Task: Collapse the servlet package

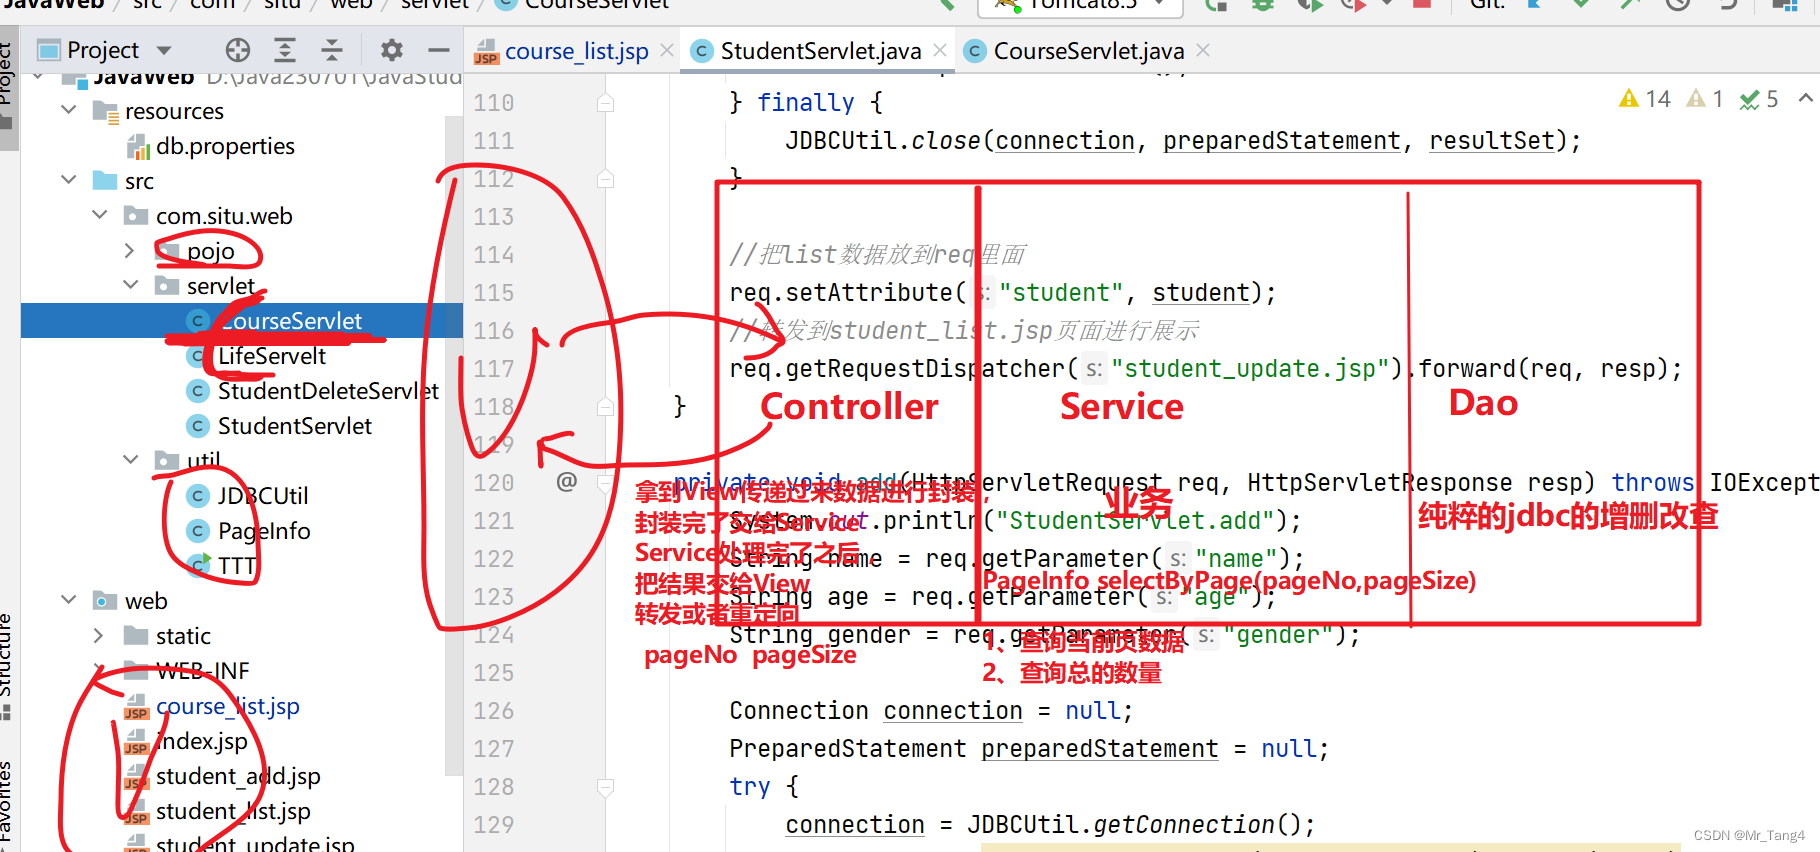Action: [130, 285]
